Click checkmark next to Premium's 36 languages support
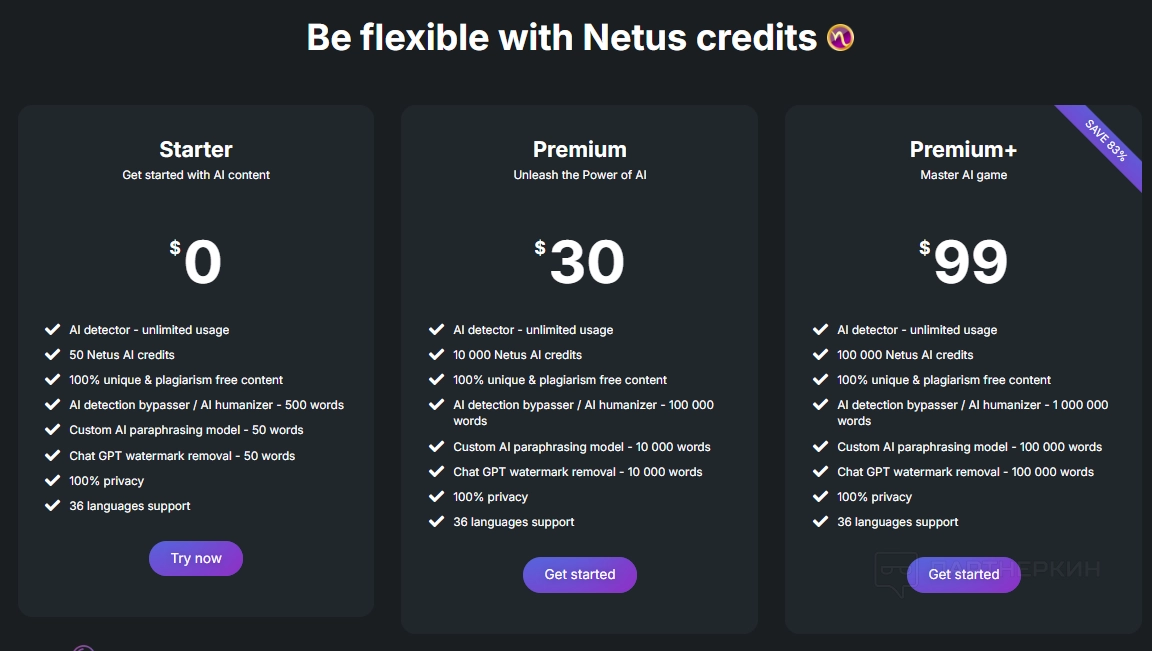The image size is (1152, 651). tap(436, 521)
